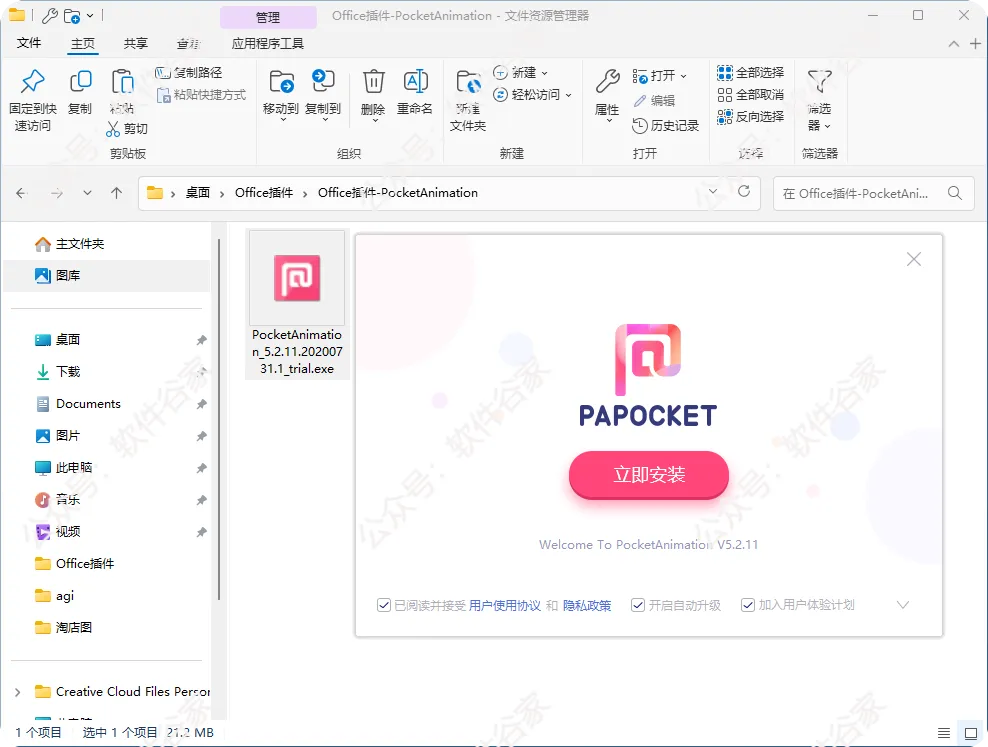Screen dimensions: 988x747
Task: Switch to the 应用程序工具 tab
Action: [268, 43]
